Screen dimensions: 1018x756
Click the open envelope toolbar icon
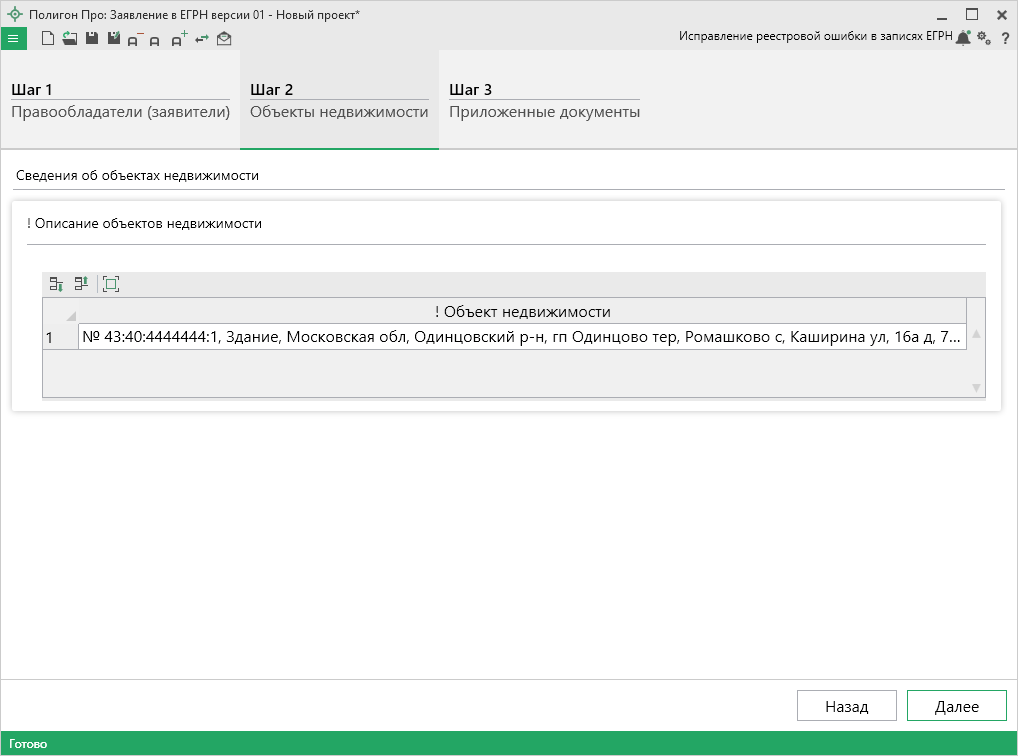pos(224,39)
